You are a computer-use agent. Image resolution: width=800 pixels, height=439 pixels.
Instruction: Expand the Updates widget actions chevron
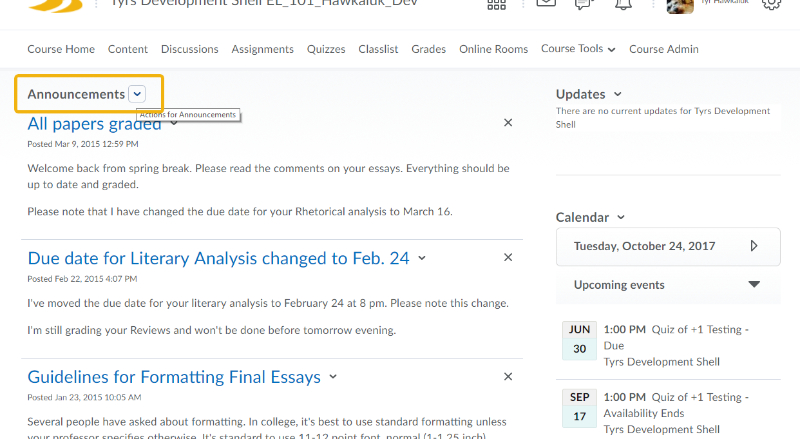(618, 94)
